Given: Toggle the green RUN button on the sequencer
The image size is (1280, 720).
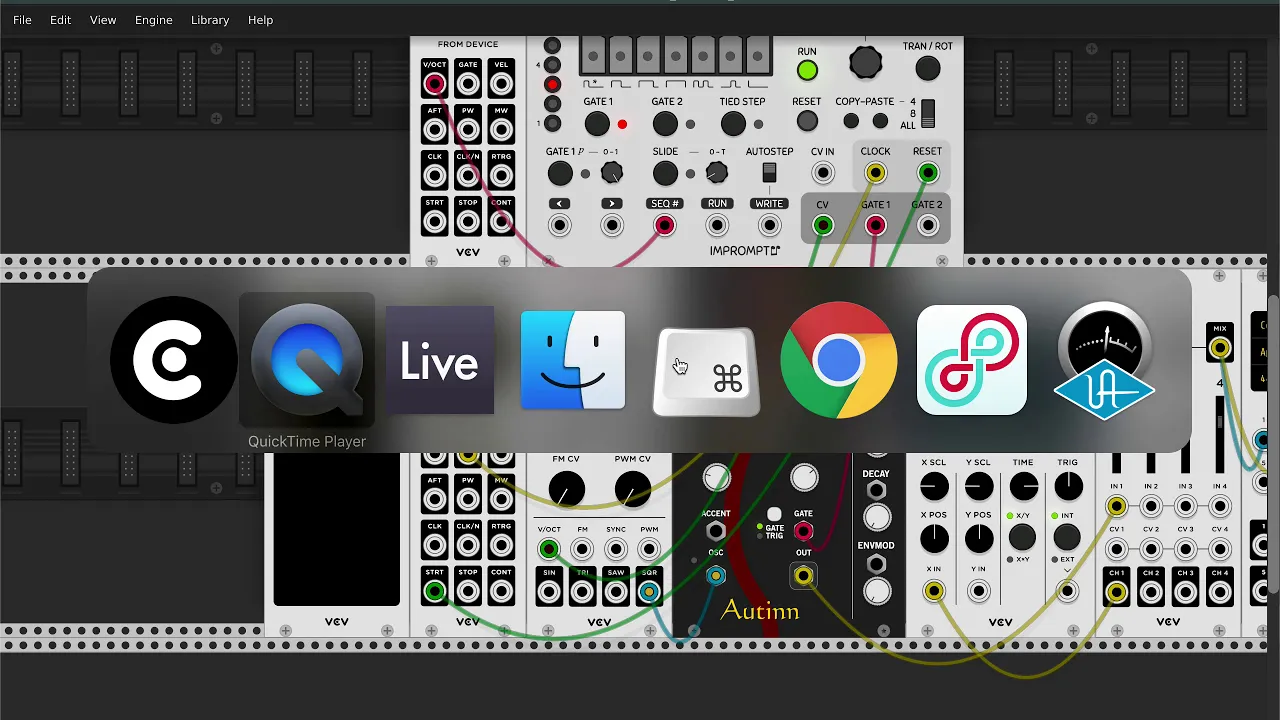Looking at the screenshot, I should (x=807, y=70).
